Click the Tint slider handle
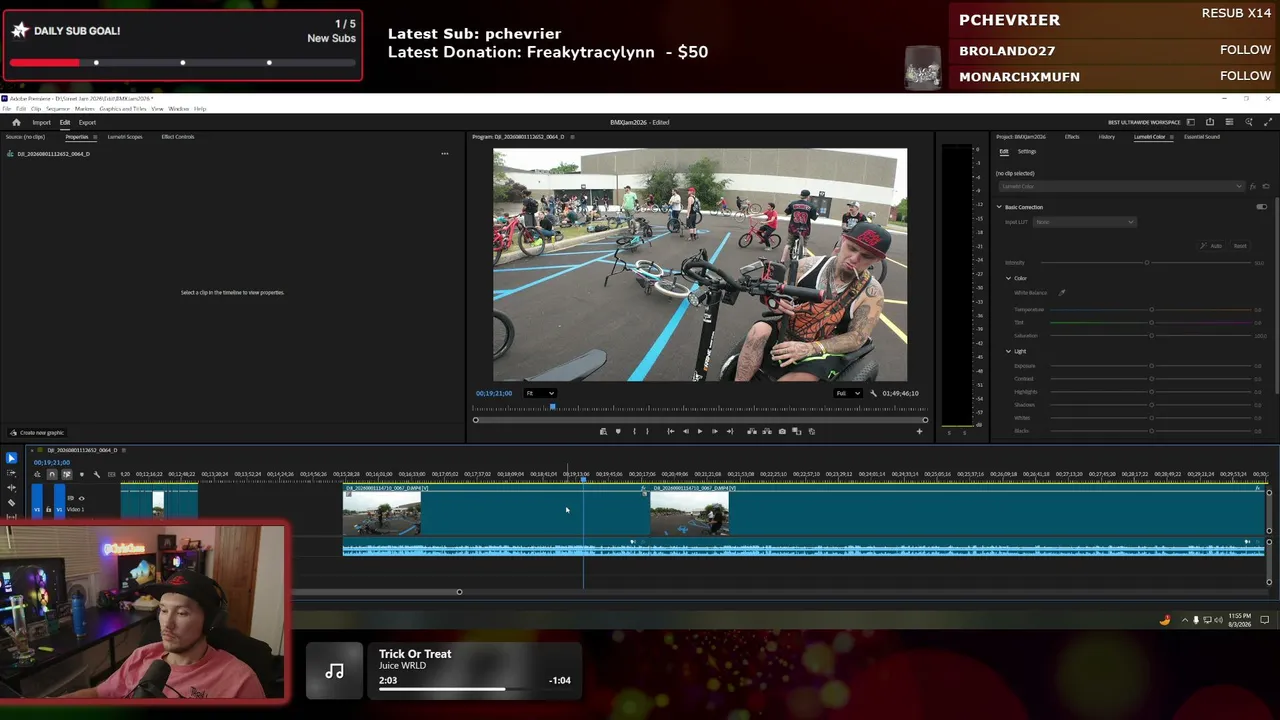The width and height of the screenshot is (1280, 720). pyautogui.click(x=1151, y=323)
